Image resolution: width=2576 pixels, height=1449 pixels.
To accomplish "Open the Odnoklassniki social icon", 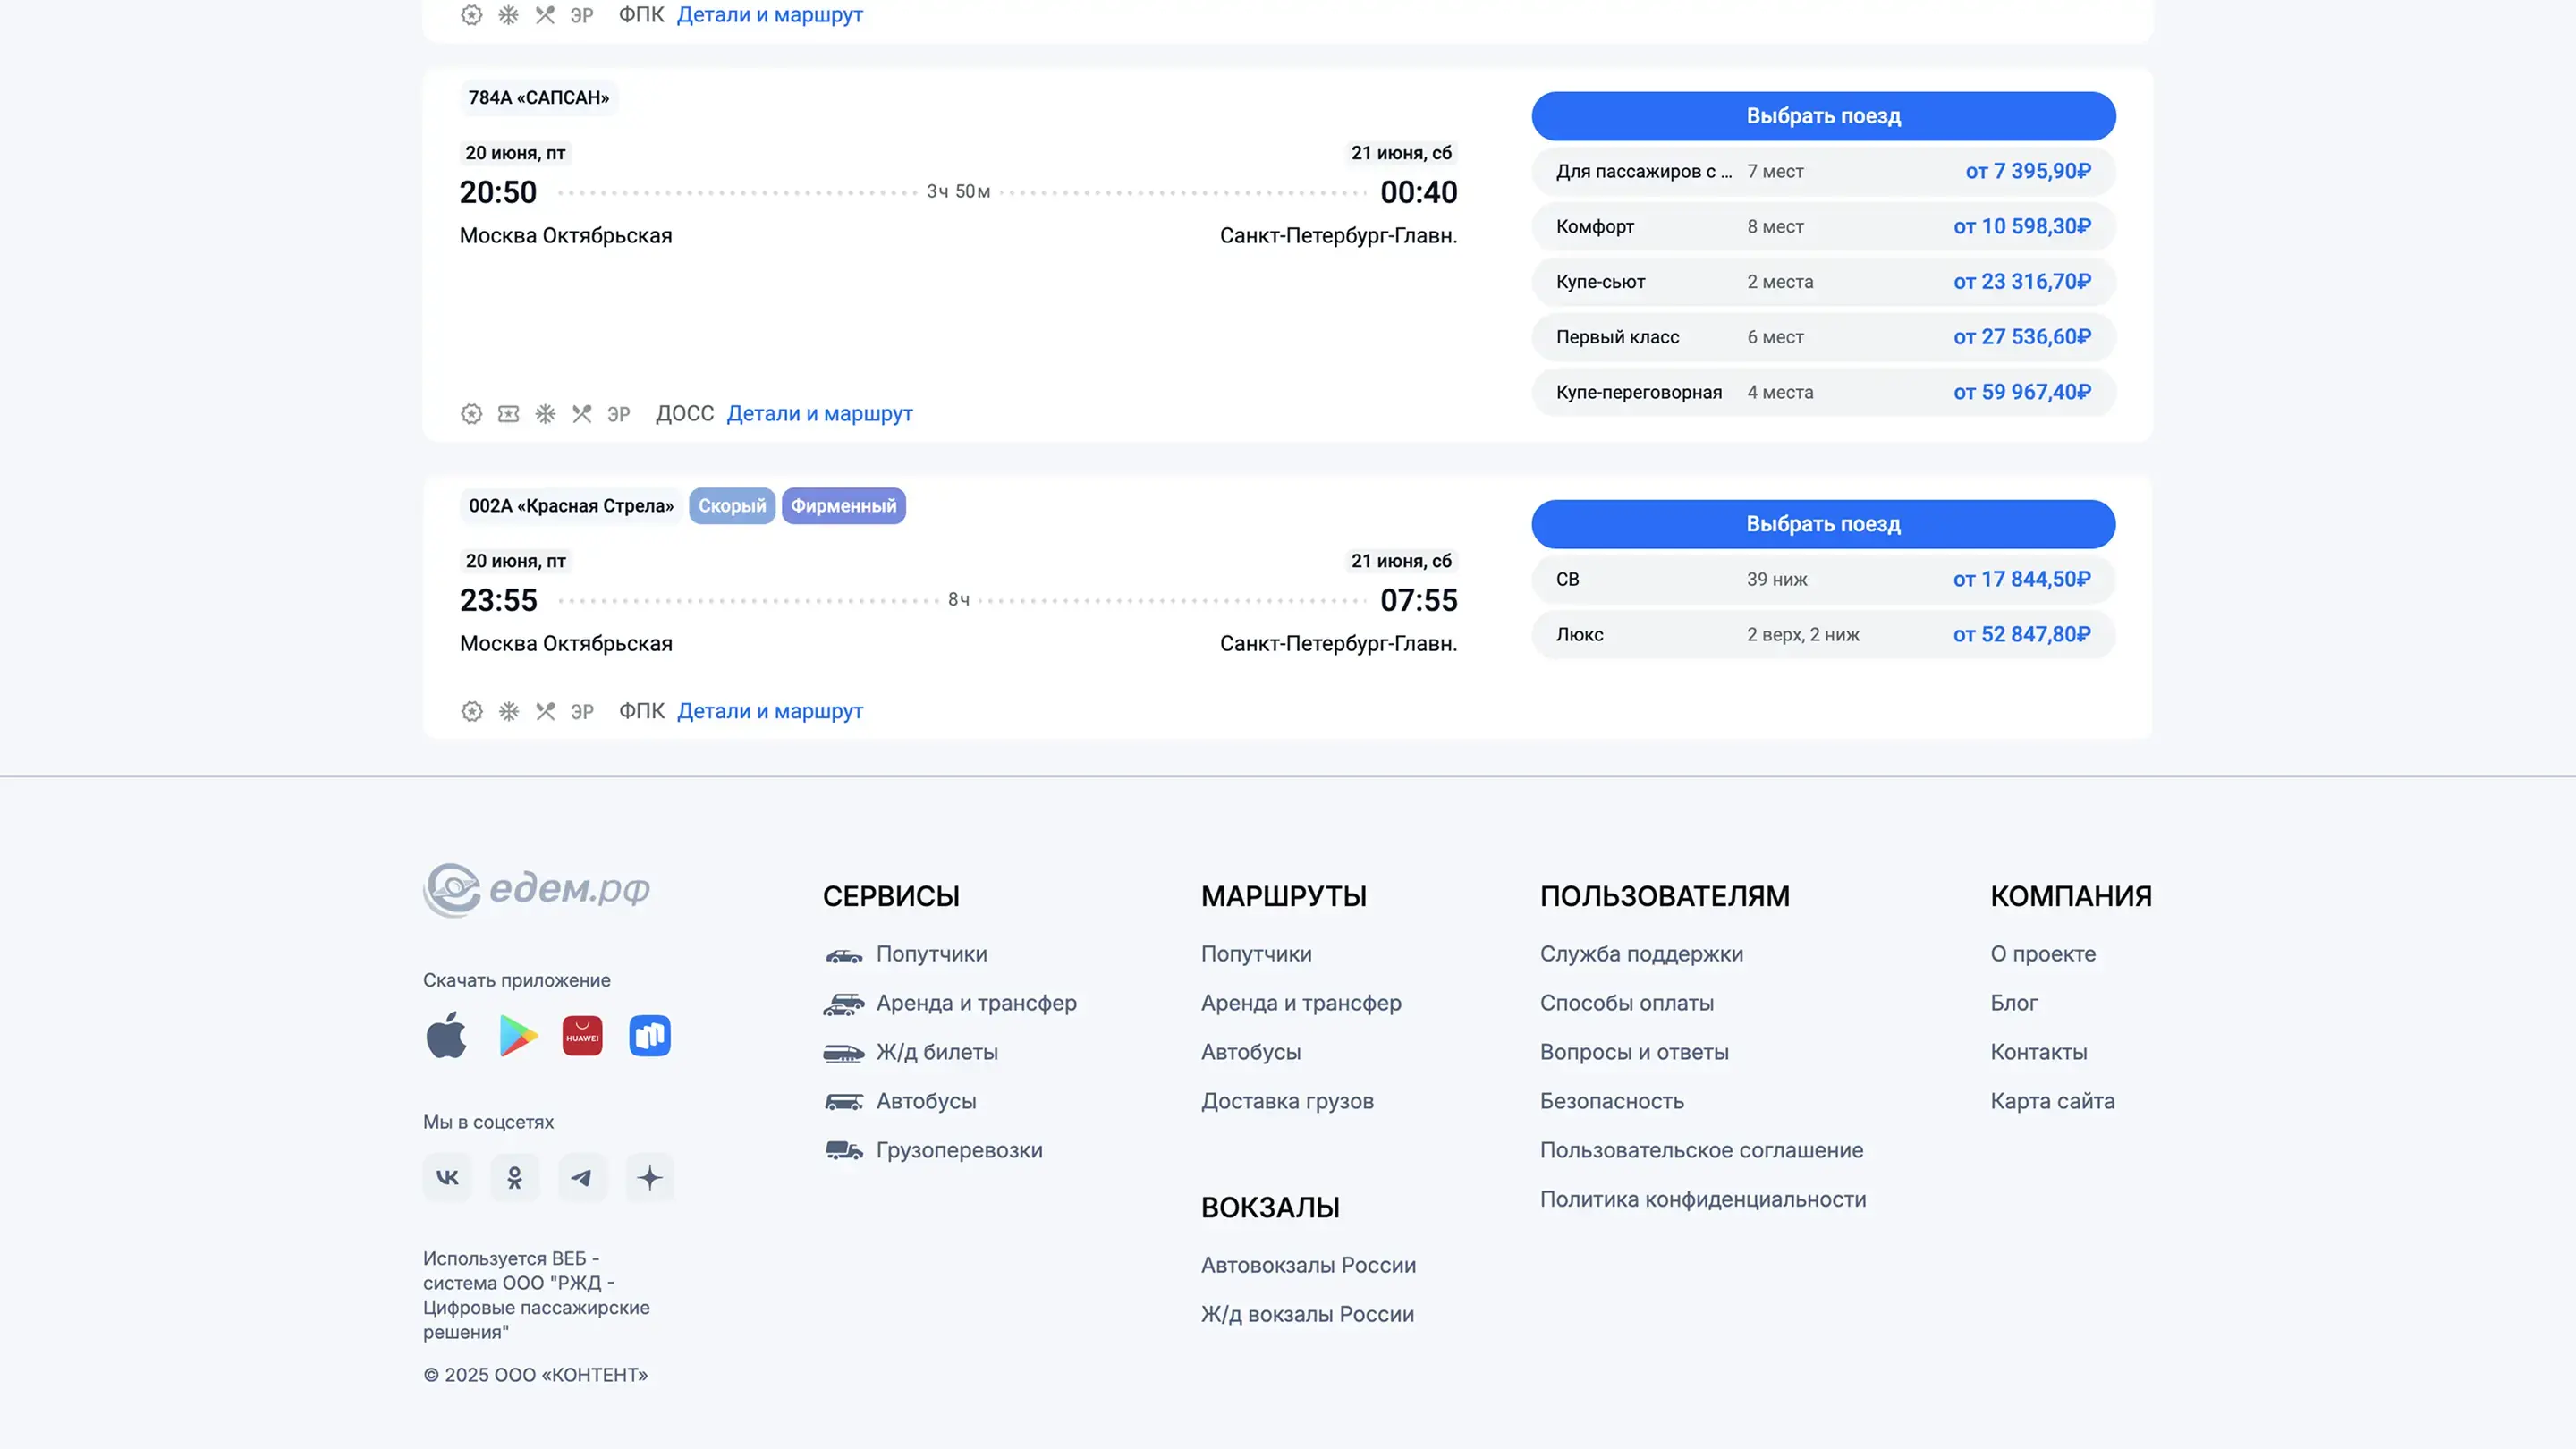I will pos(514,1177).
